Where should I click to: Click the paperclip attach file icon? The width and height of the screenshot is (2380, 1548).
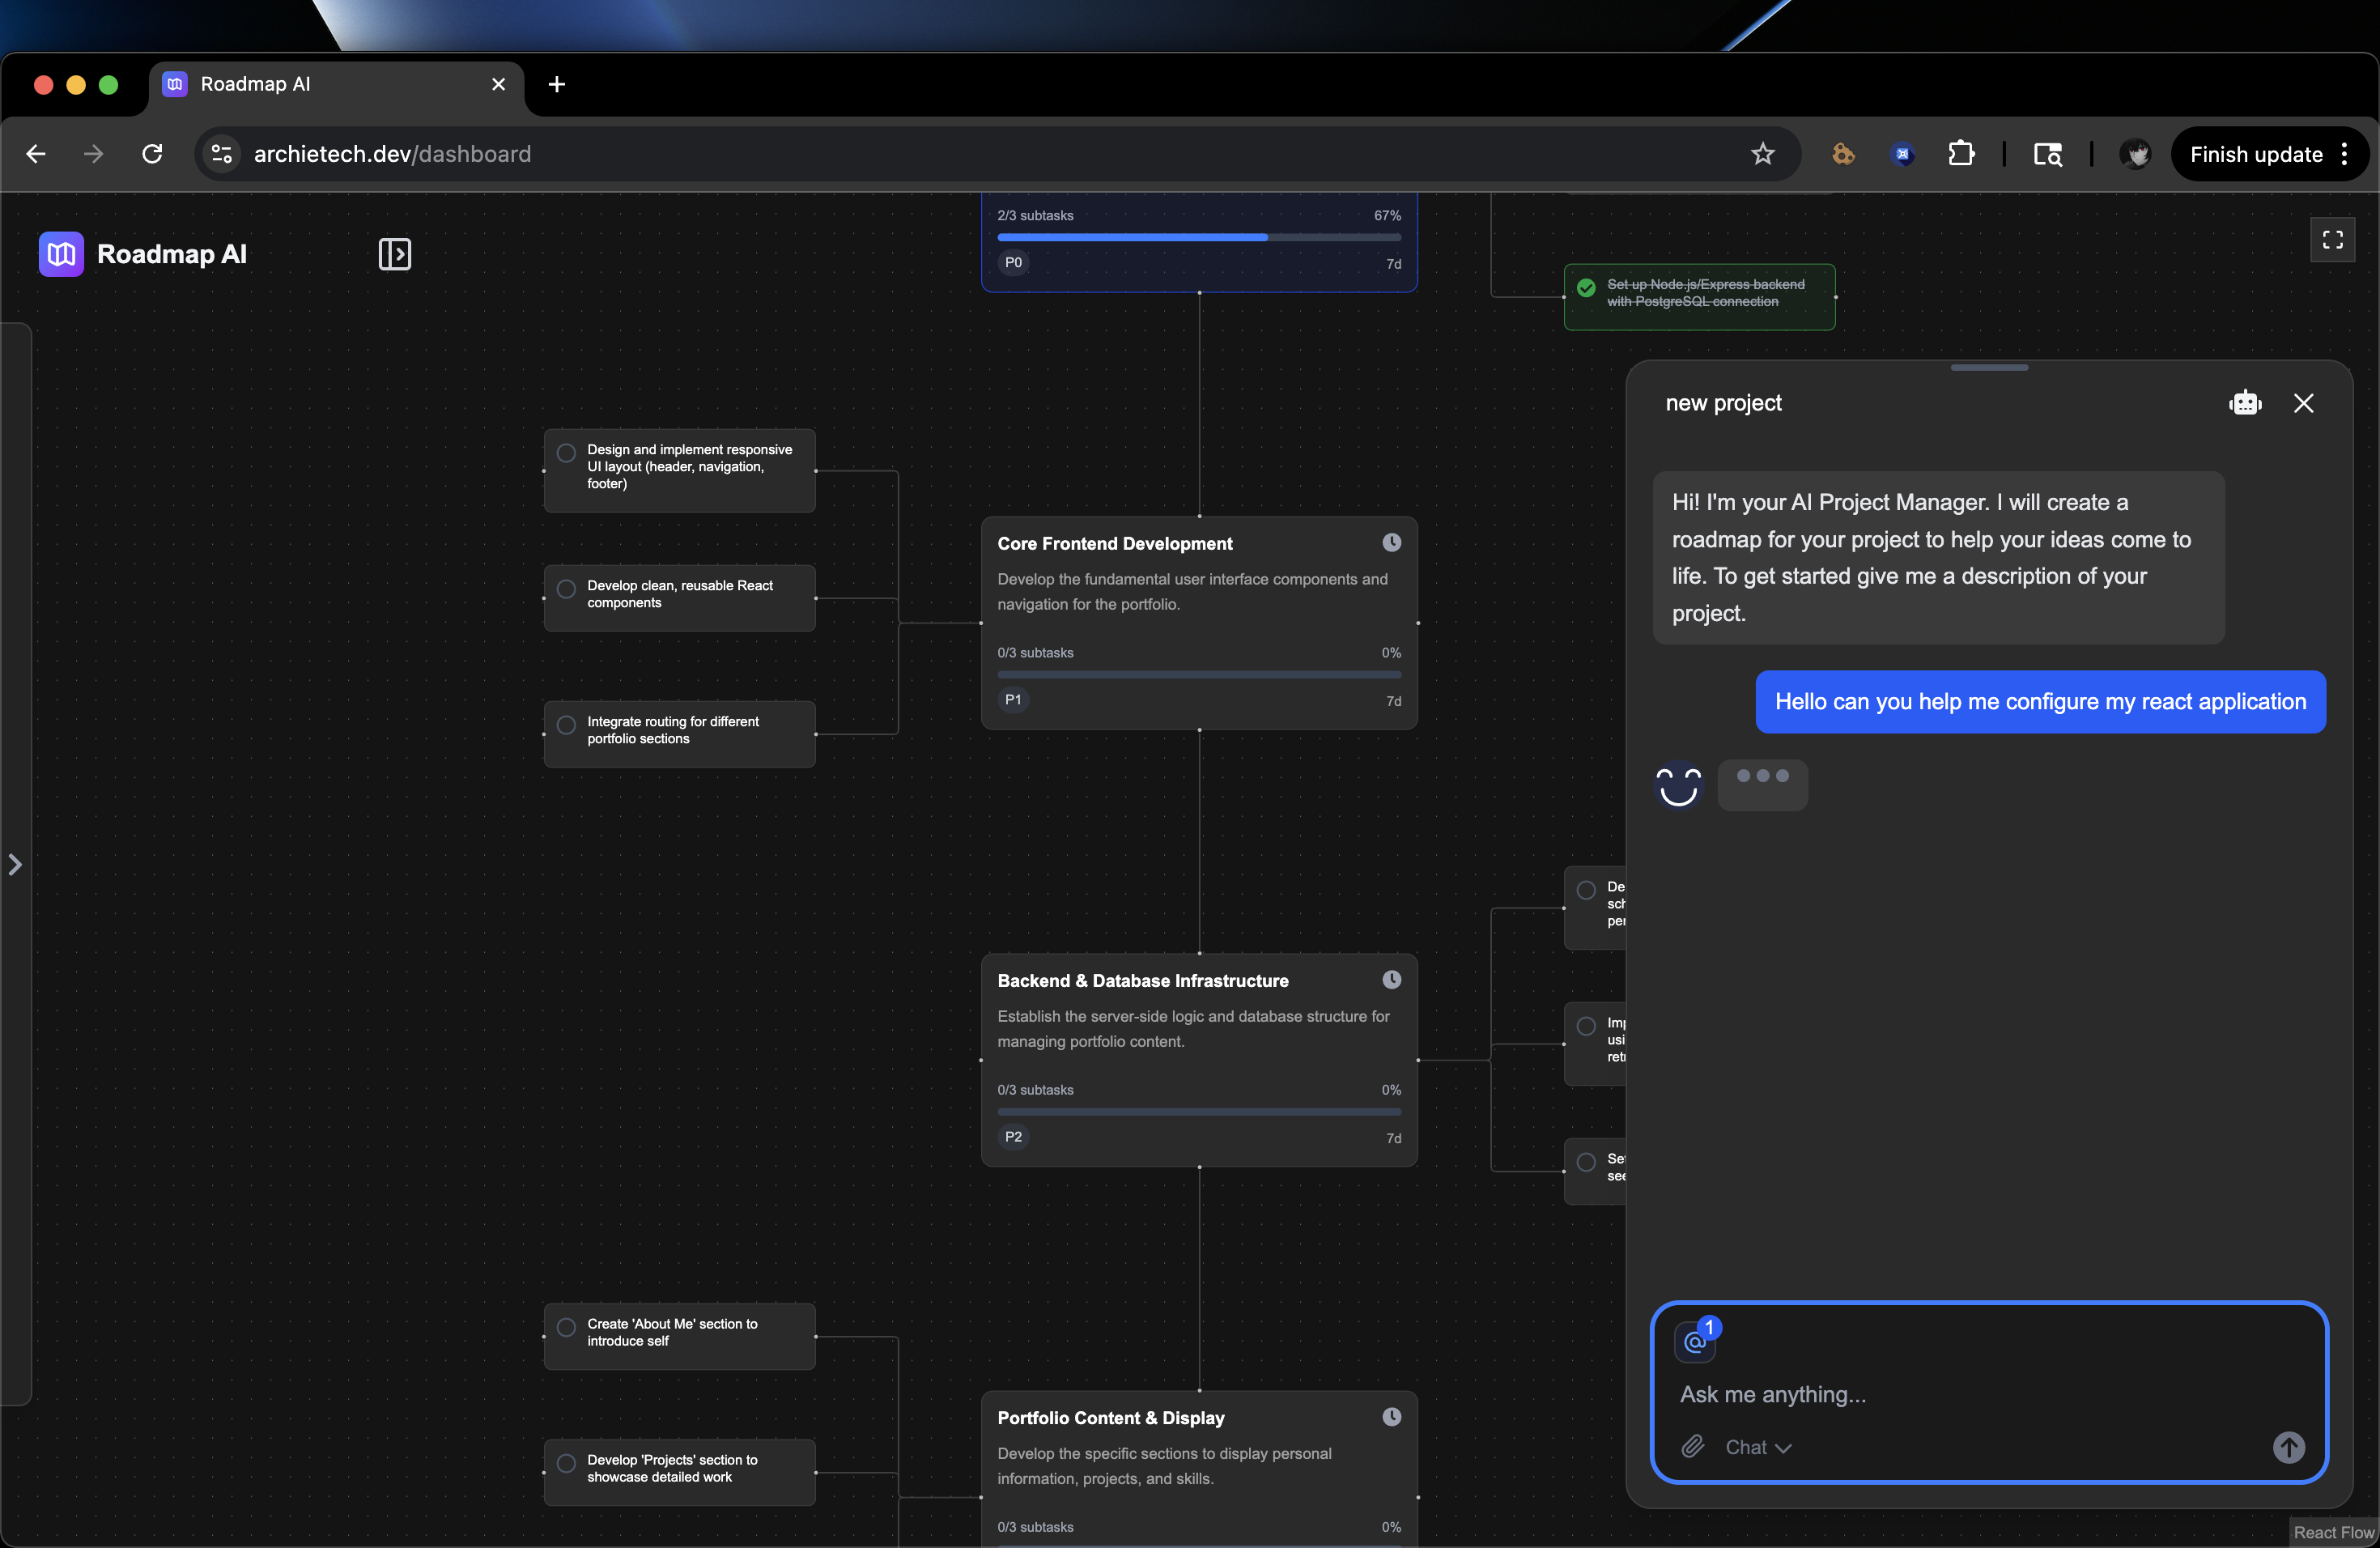1692,1446
